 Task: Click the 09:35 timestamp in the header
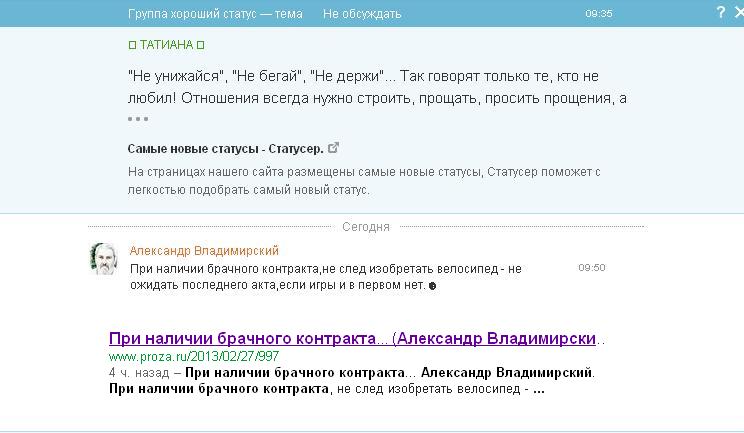598,14
